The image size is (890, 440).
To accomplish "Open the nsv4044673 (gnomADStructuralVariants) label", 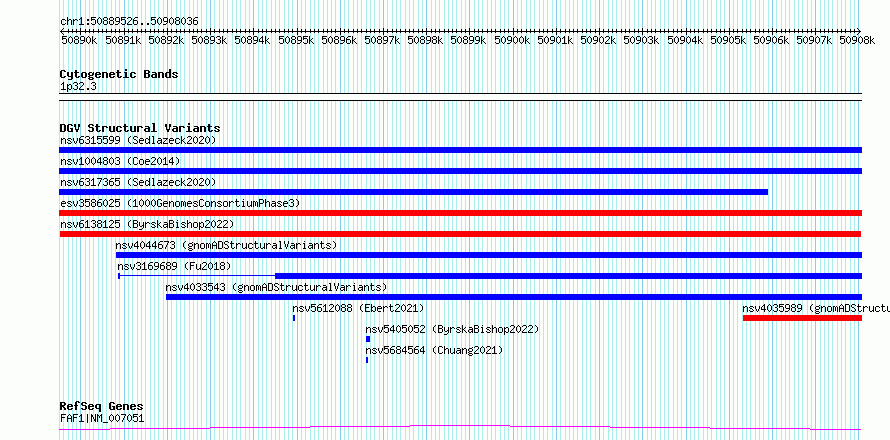I will tap(226, 245).
